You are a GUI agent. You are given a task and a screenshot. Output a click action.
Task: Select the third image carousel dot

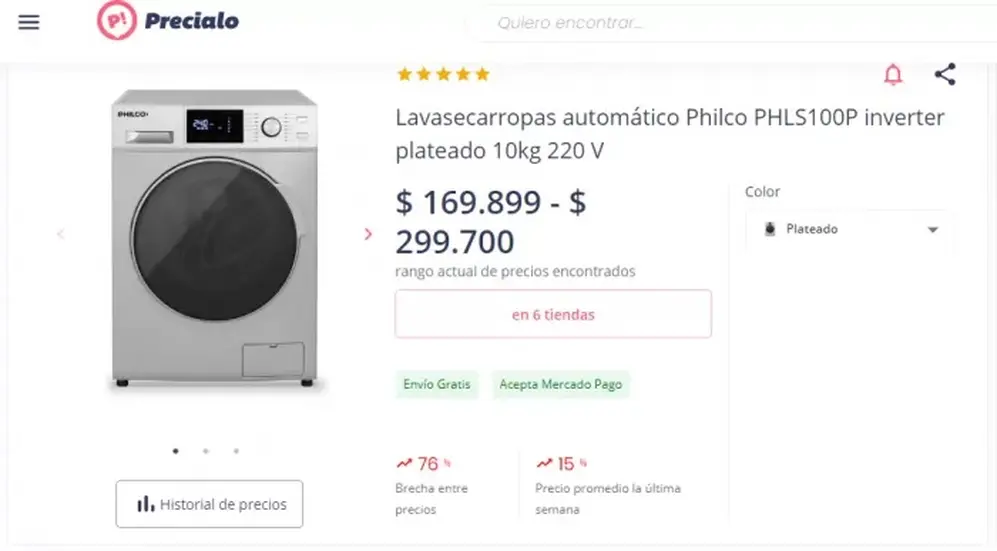coord(236,451)
